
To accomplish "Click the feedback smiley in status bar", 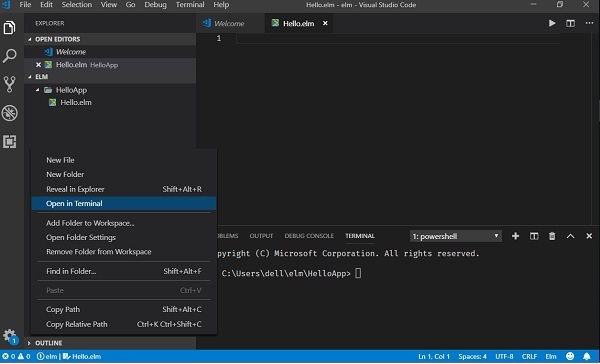I will coord(570,356).
